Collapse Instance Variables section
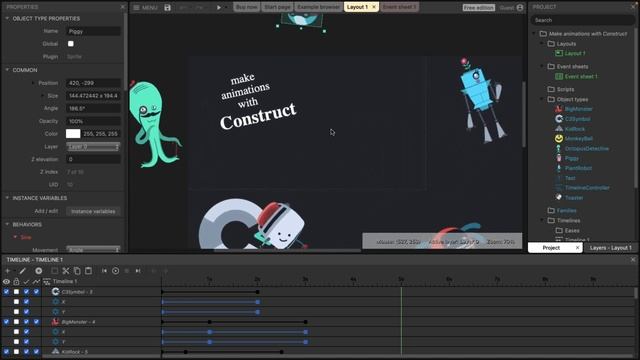Viewport: 640px width, 360px height. point(7,198)
